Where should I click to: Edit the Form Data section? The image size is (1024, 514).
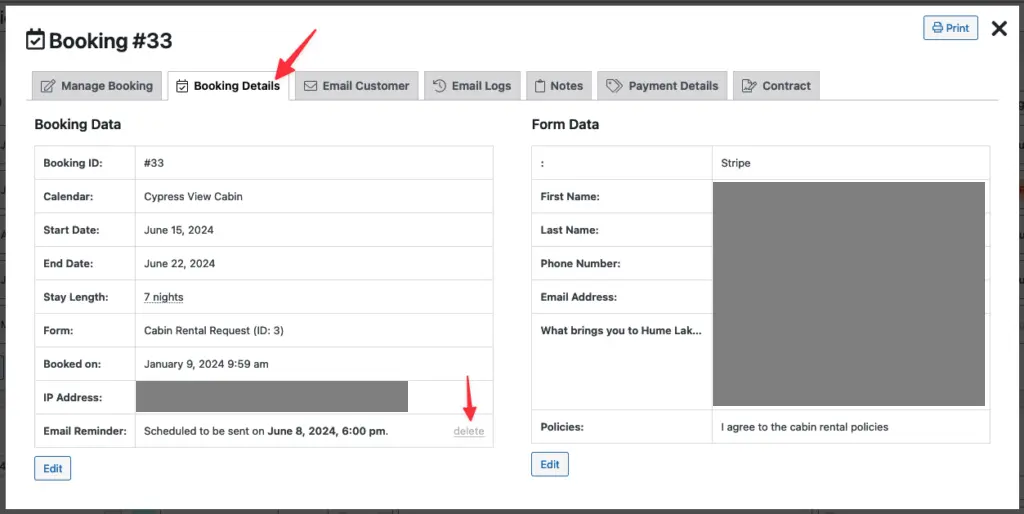550,464
